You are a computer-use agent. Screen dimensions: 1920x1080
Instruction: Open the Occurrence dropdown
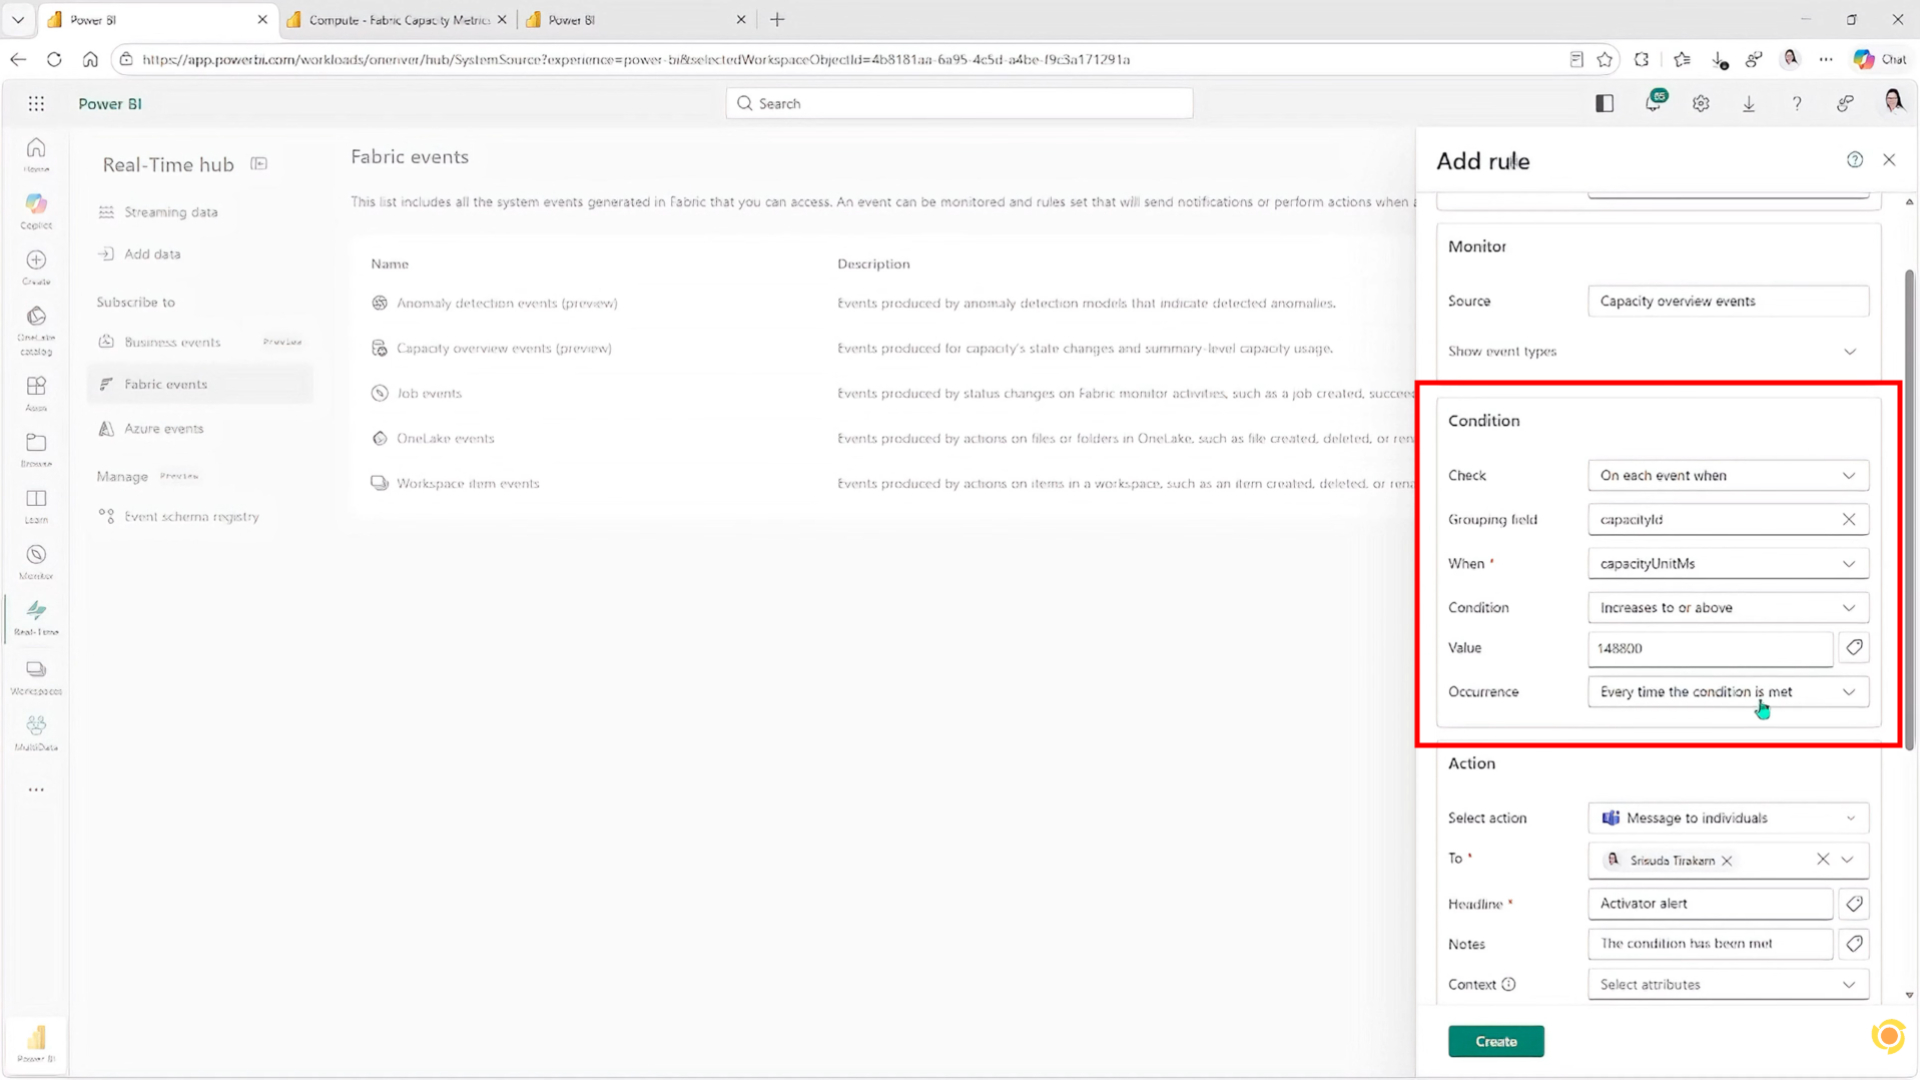point(1728,692)
